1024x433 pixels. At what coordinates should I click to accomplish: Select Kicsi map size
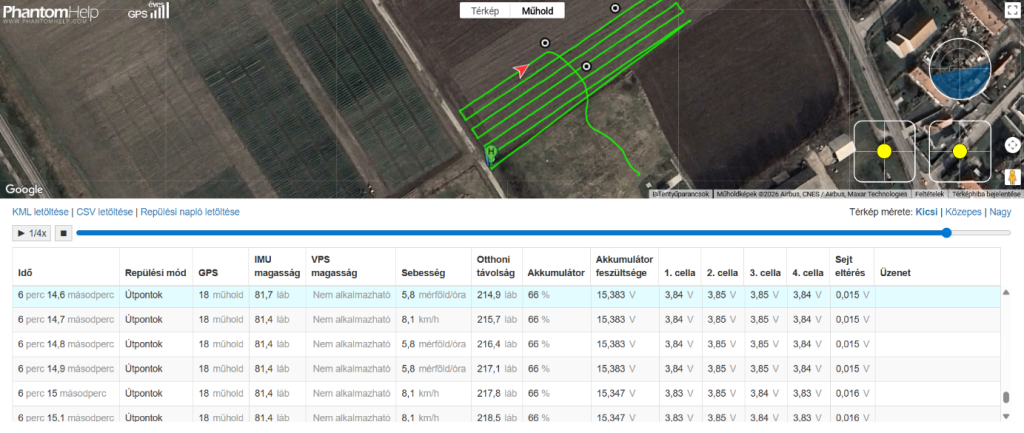tap(927, 212)
